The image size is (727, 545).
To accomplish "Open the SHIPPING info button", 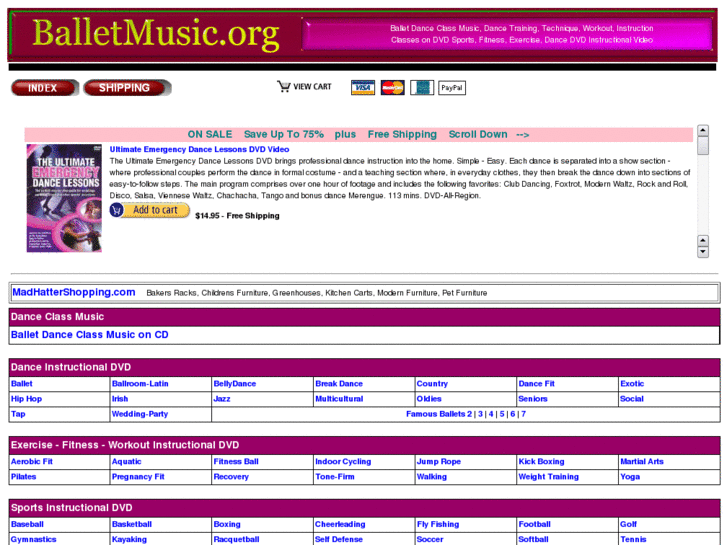I will coord(128,88).
